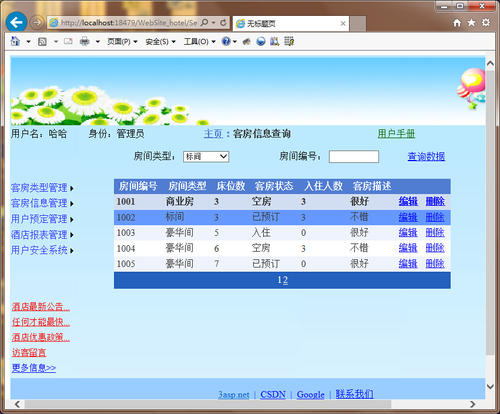Click the toolbar icon right of help
The width and height of the screenshot is (500, 414).
pyautogui.click(x=247, y=42)
